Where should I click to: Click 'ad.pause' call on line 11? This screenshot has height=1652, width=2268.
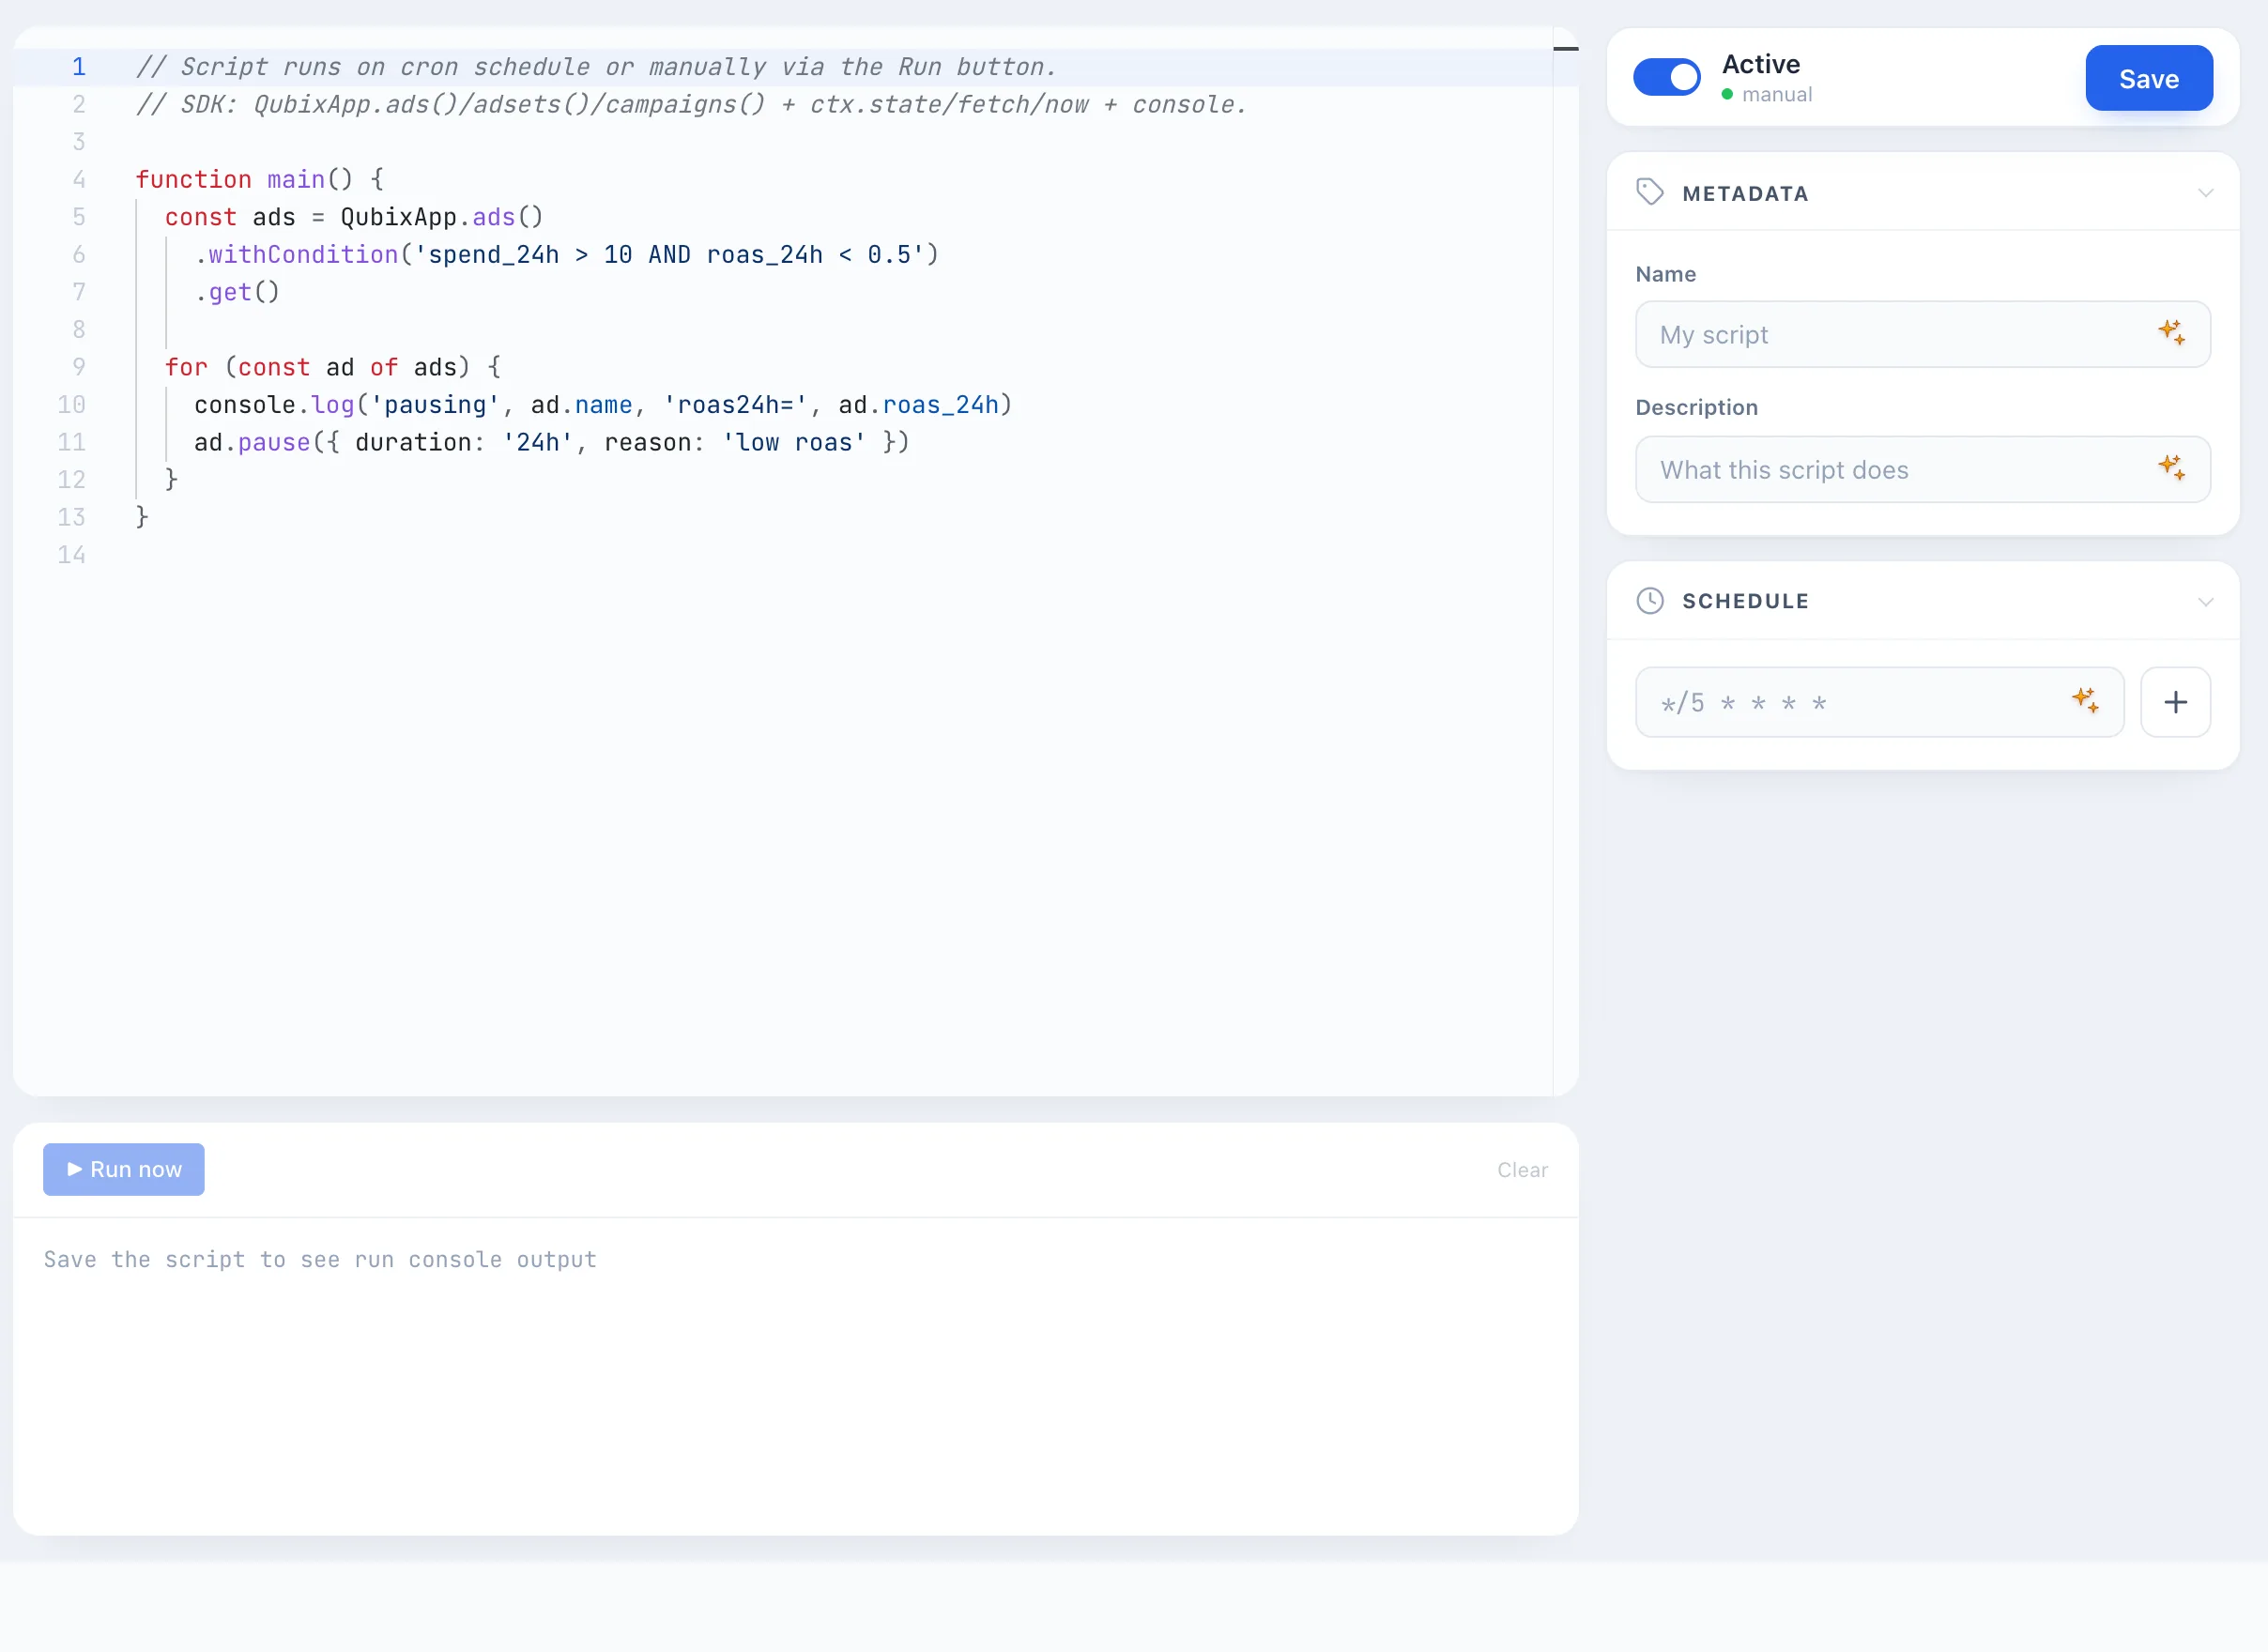[252, 442]
